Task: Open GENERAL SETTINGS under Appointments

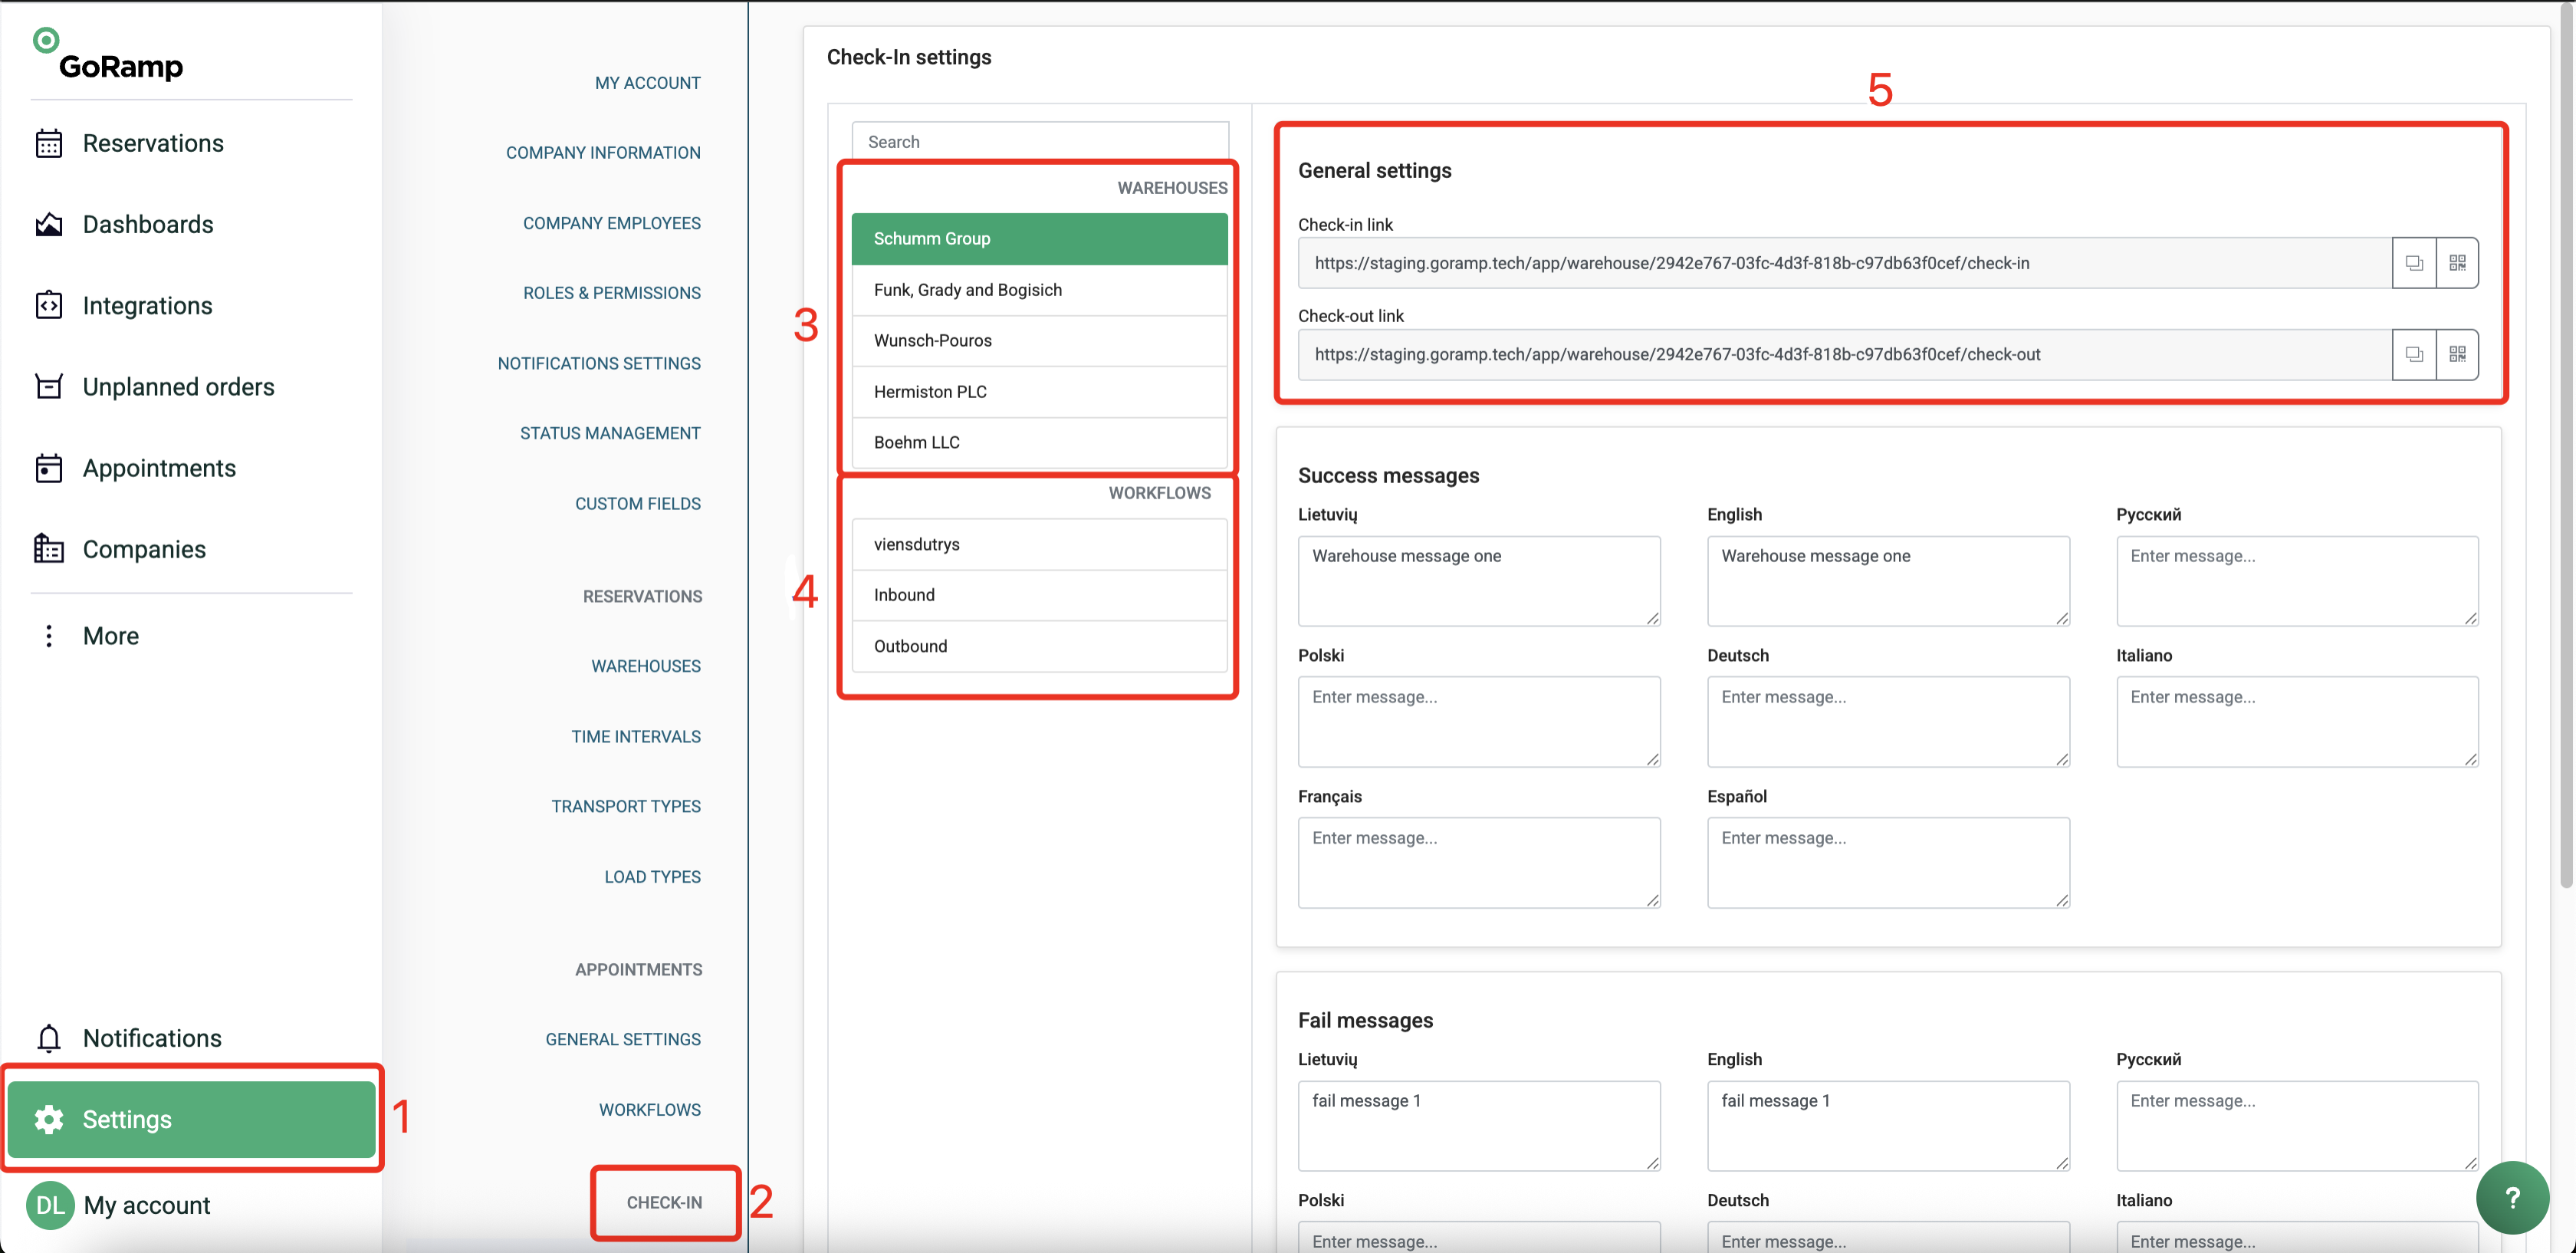Action: coord(623,1039)
